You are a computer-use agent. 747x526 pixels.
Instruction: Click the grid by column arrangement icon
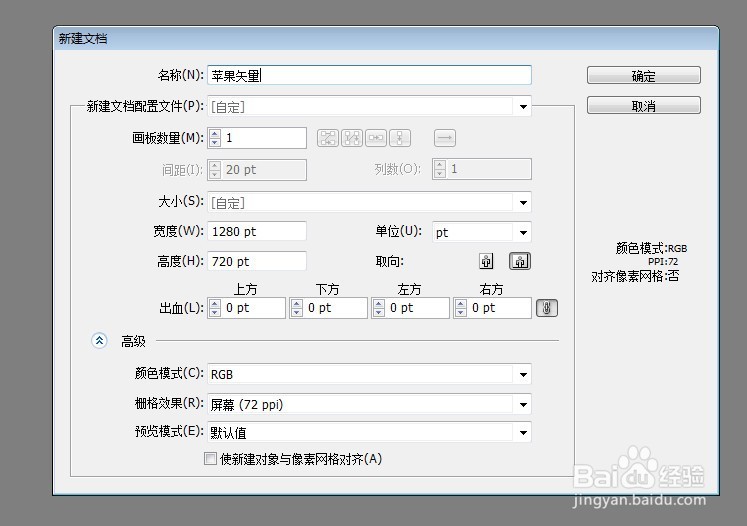[x=352, y=138]
